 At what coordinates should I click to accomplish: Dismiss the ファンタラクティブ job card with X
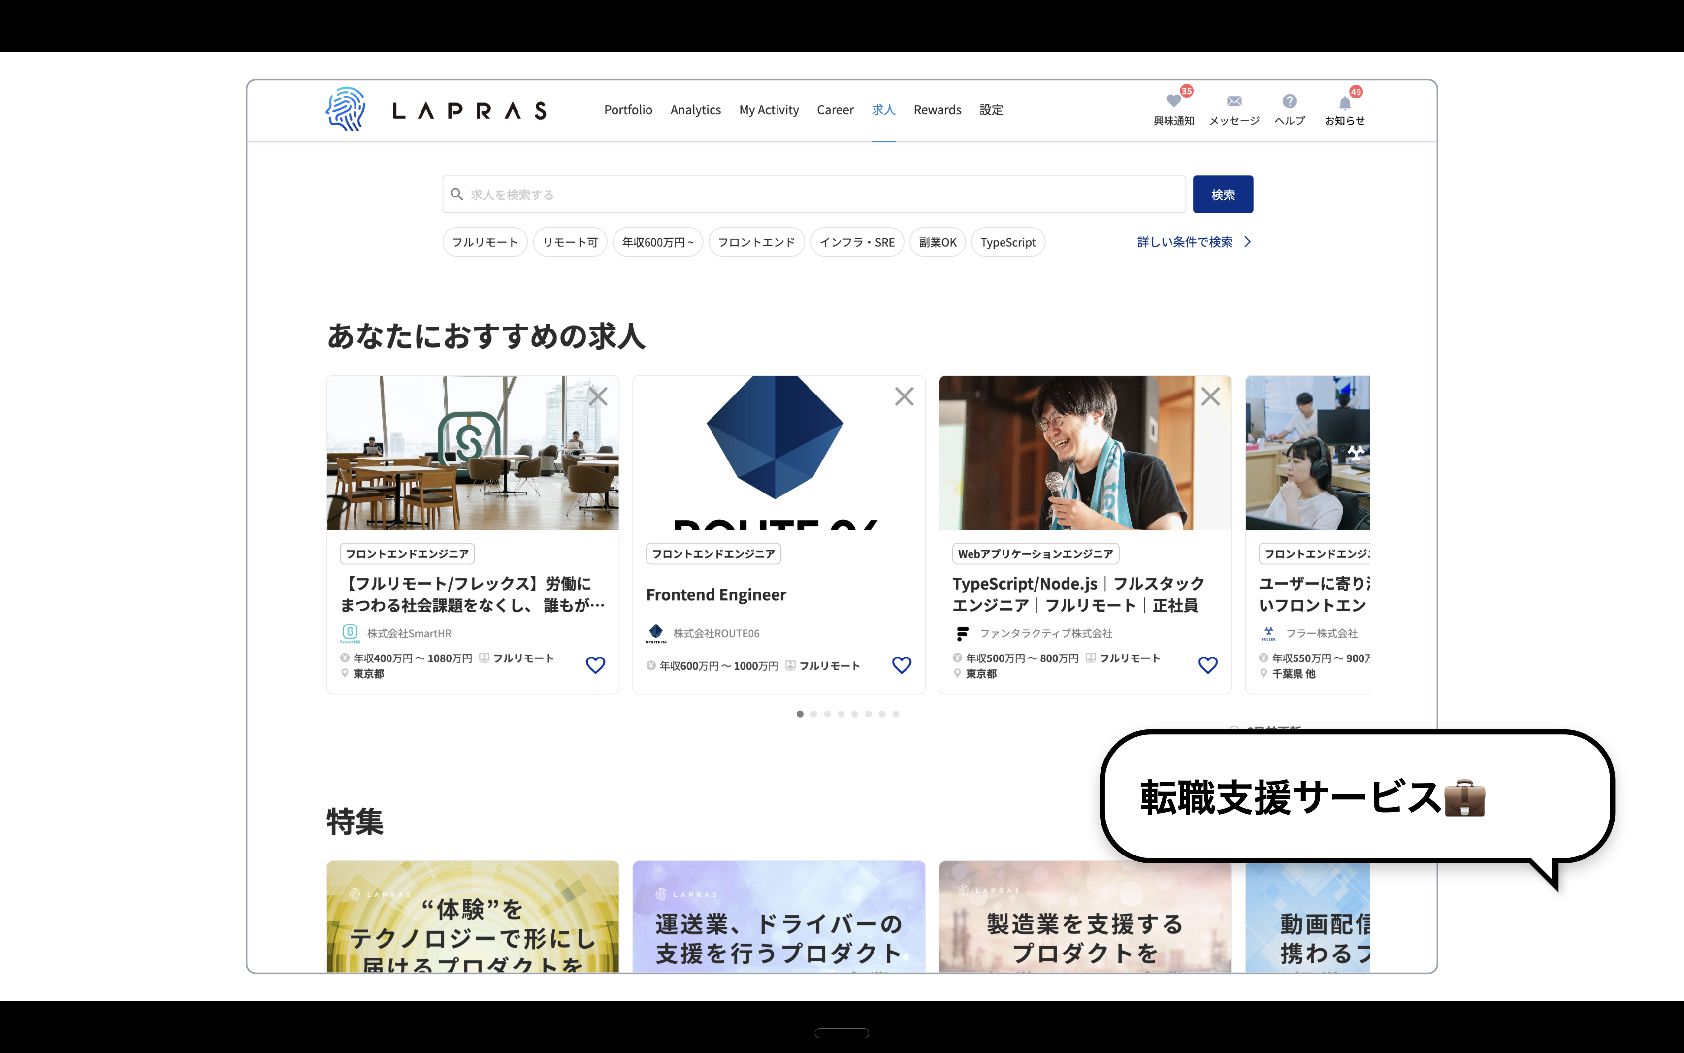click(1210, 397)
